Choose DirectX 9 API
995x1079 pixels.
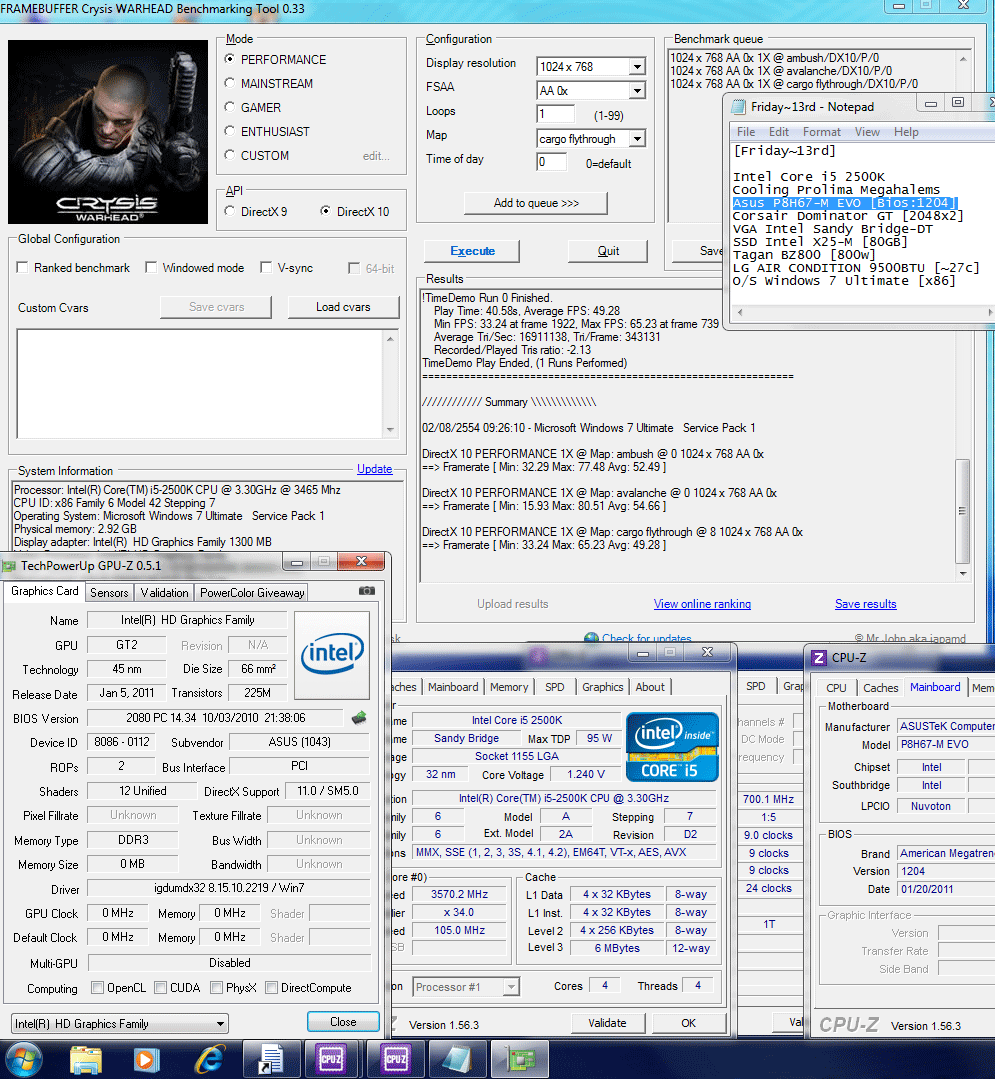tap(230, 211)
